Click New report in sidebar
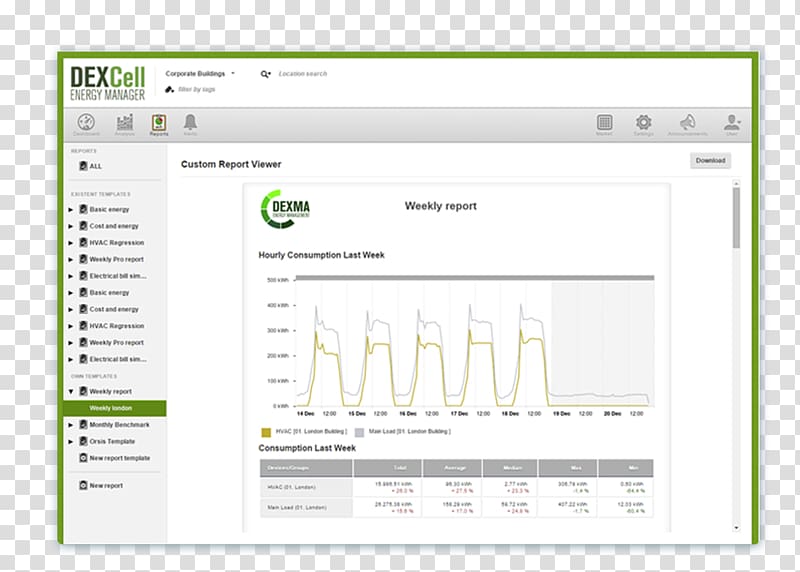The image size is (800, 572). click(x=105, y=485)
